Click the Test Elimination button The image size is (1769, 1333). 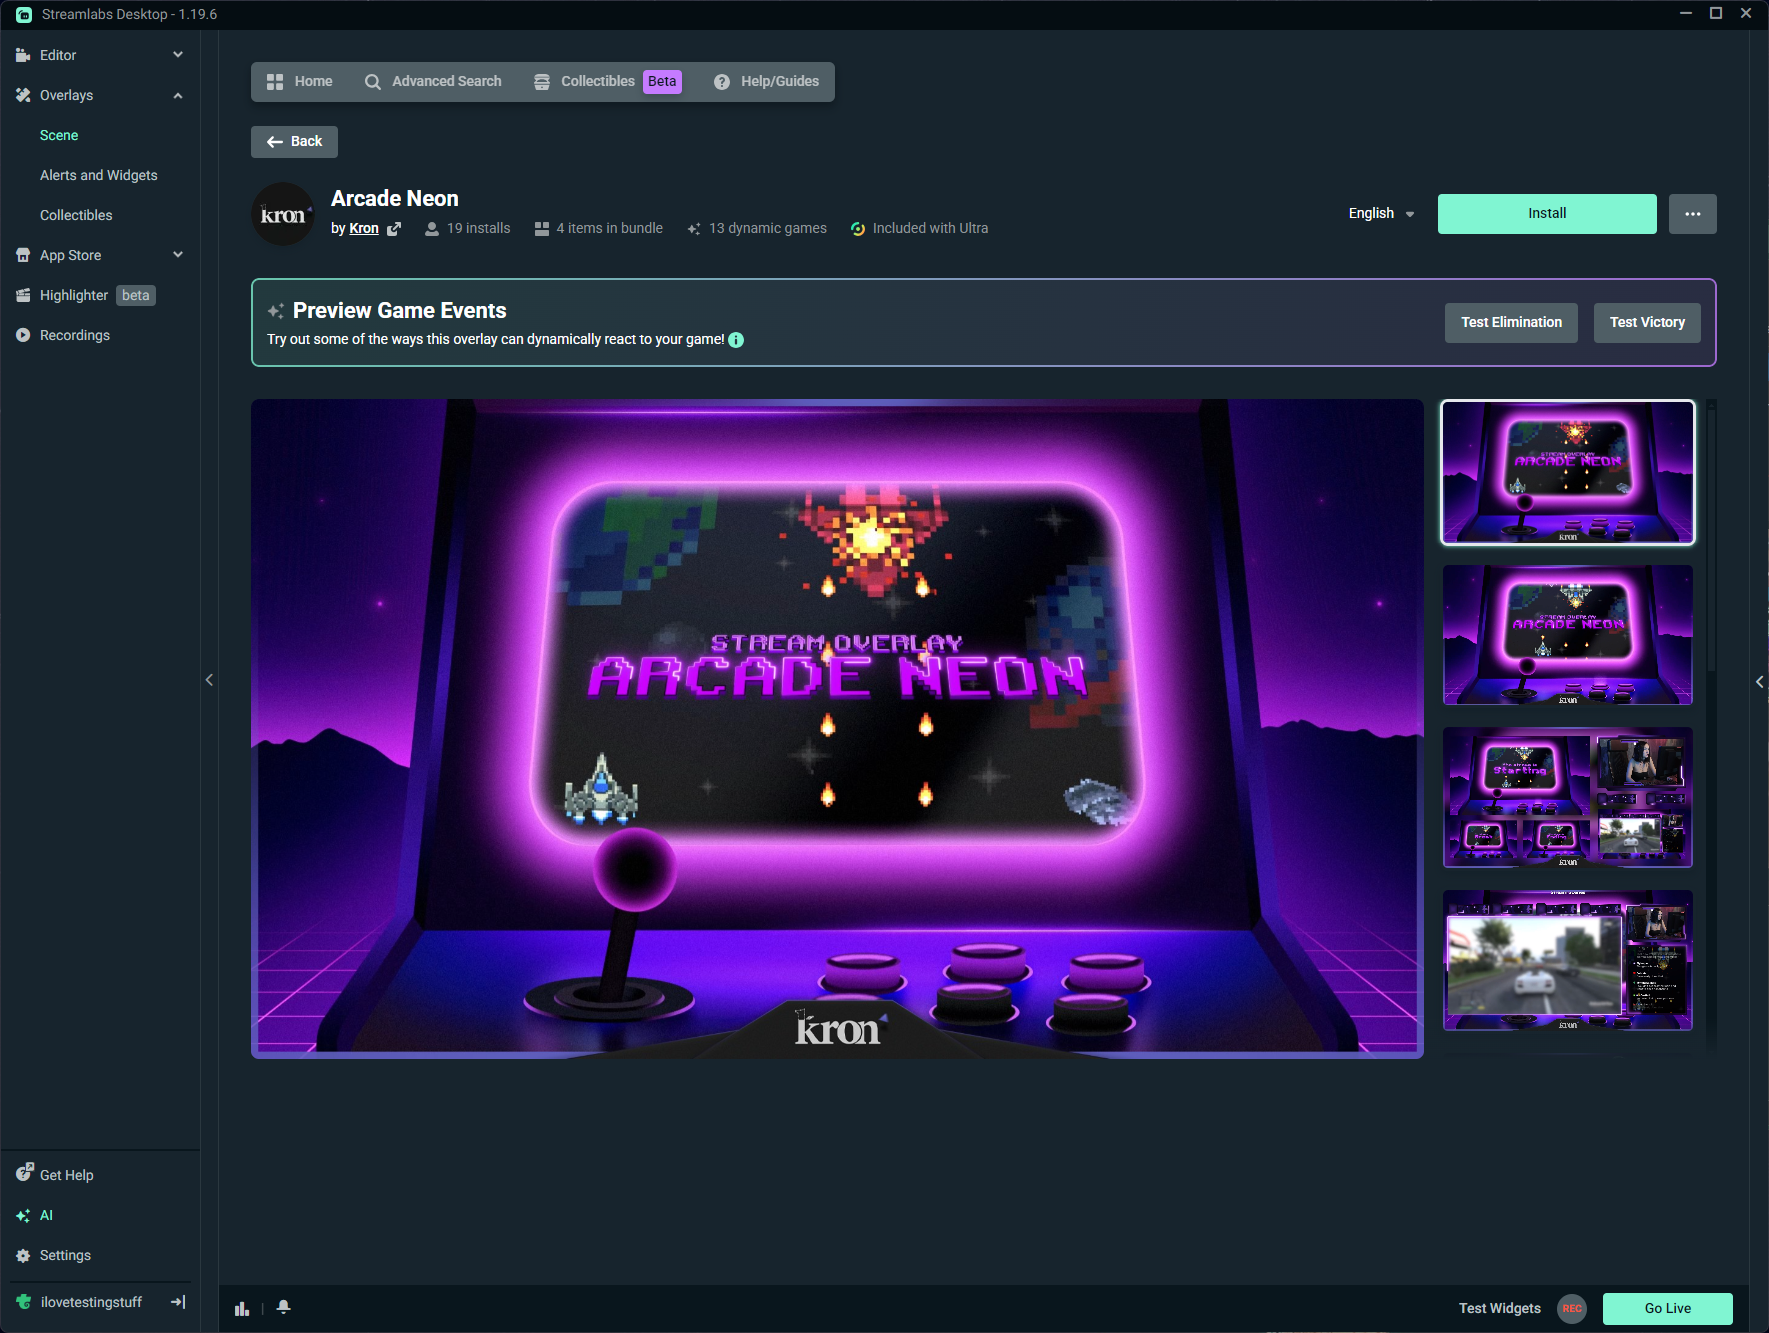coord(1510,322)
